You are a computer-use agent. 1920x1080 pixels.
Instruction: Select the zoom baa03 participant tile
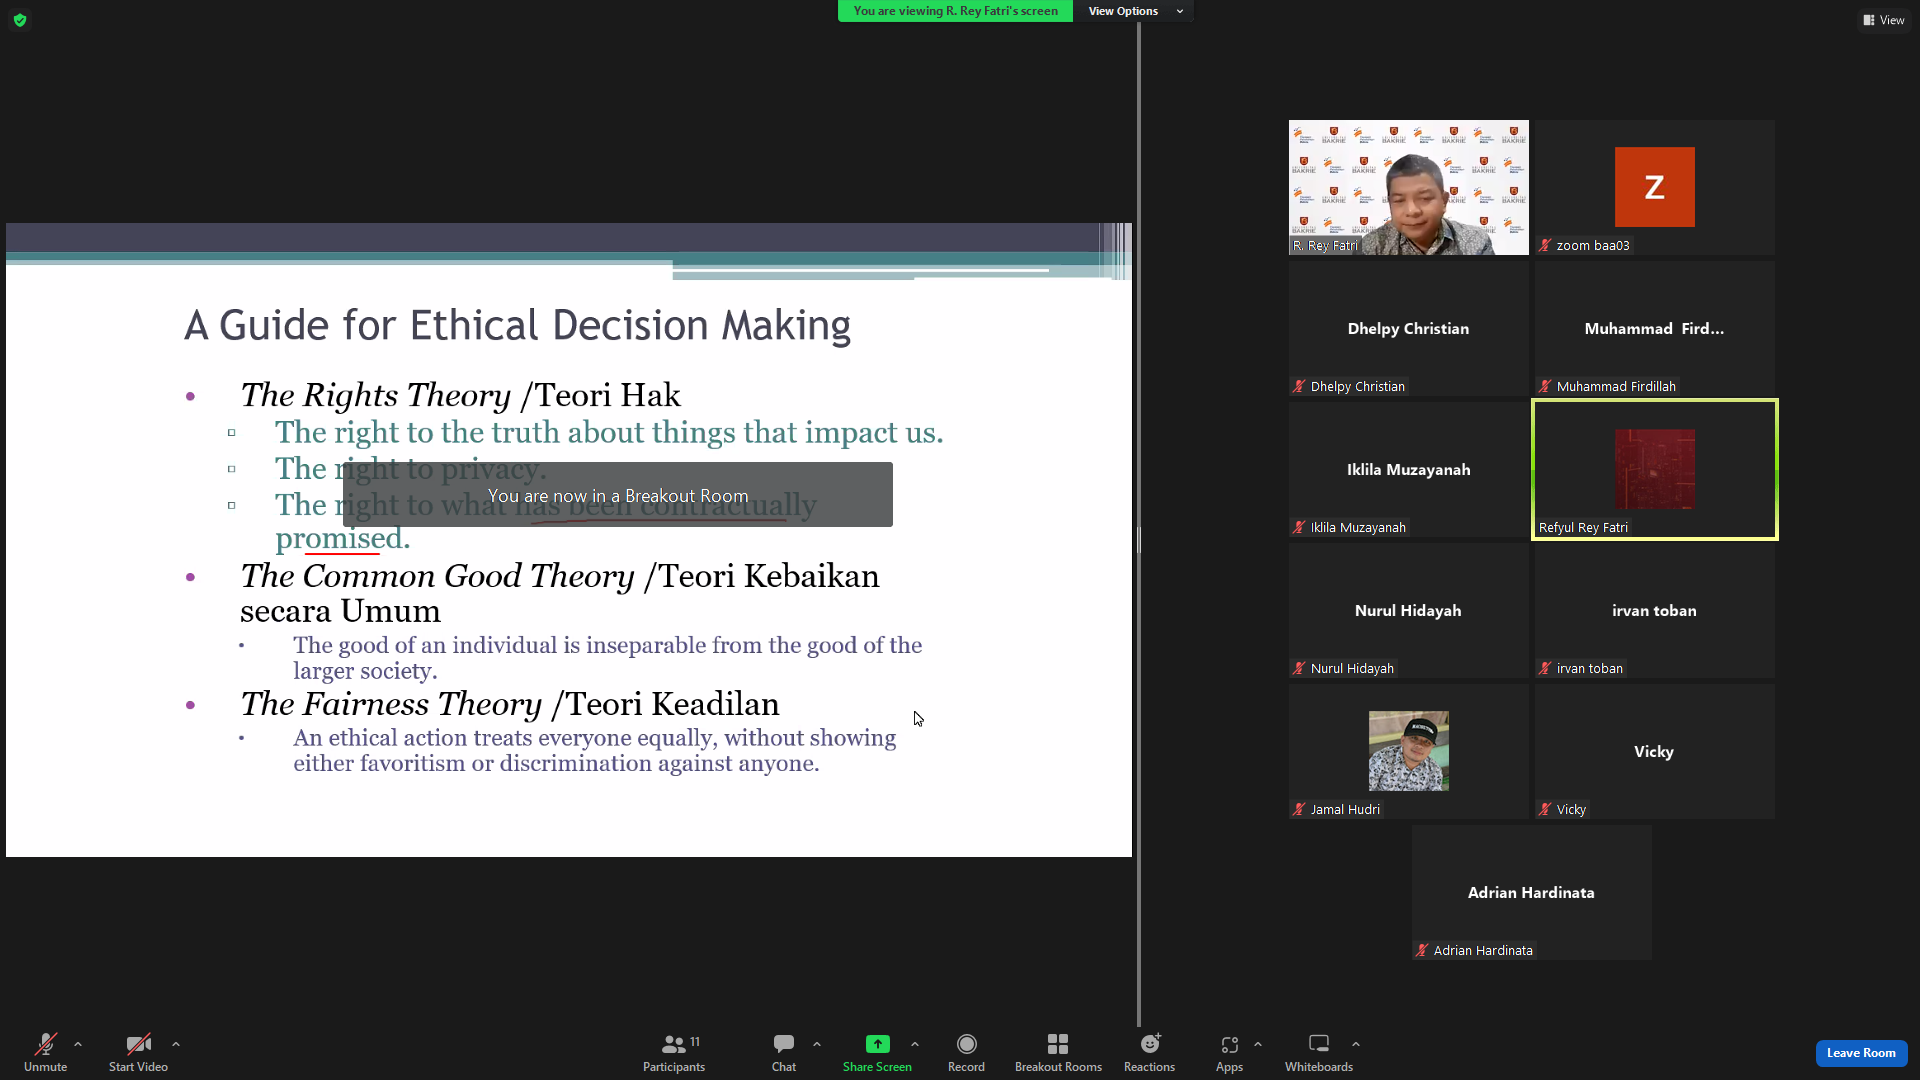pyautogui.click(x=1654, y=188)
